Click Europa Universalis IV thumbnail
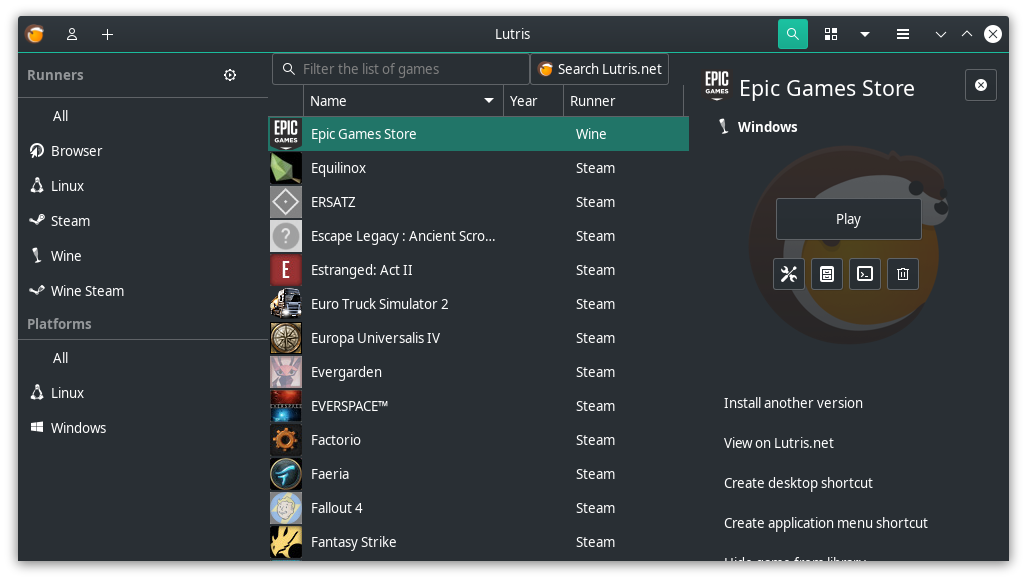1027x581 pixels. pyautogui.click(x=286, y=338)
